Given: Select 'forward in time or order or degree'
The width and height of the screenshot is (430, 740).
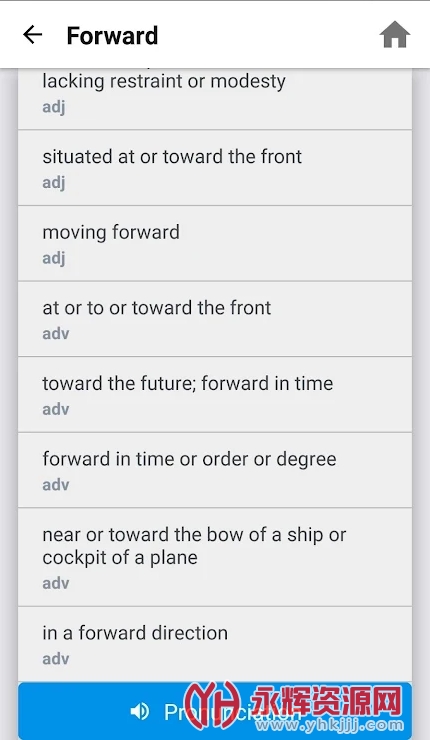Looking at the screenshot, I should (x=215, y=470).
